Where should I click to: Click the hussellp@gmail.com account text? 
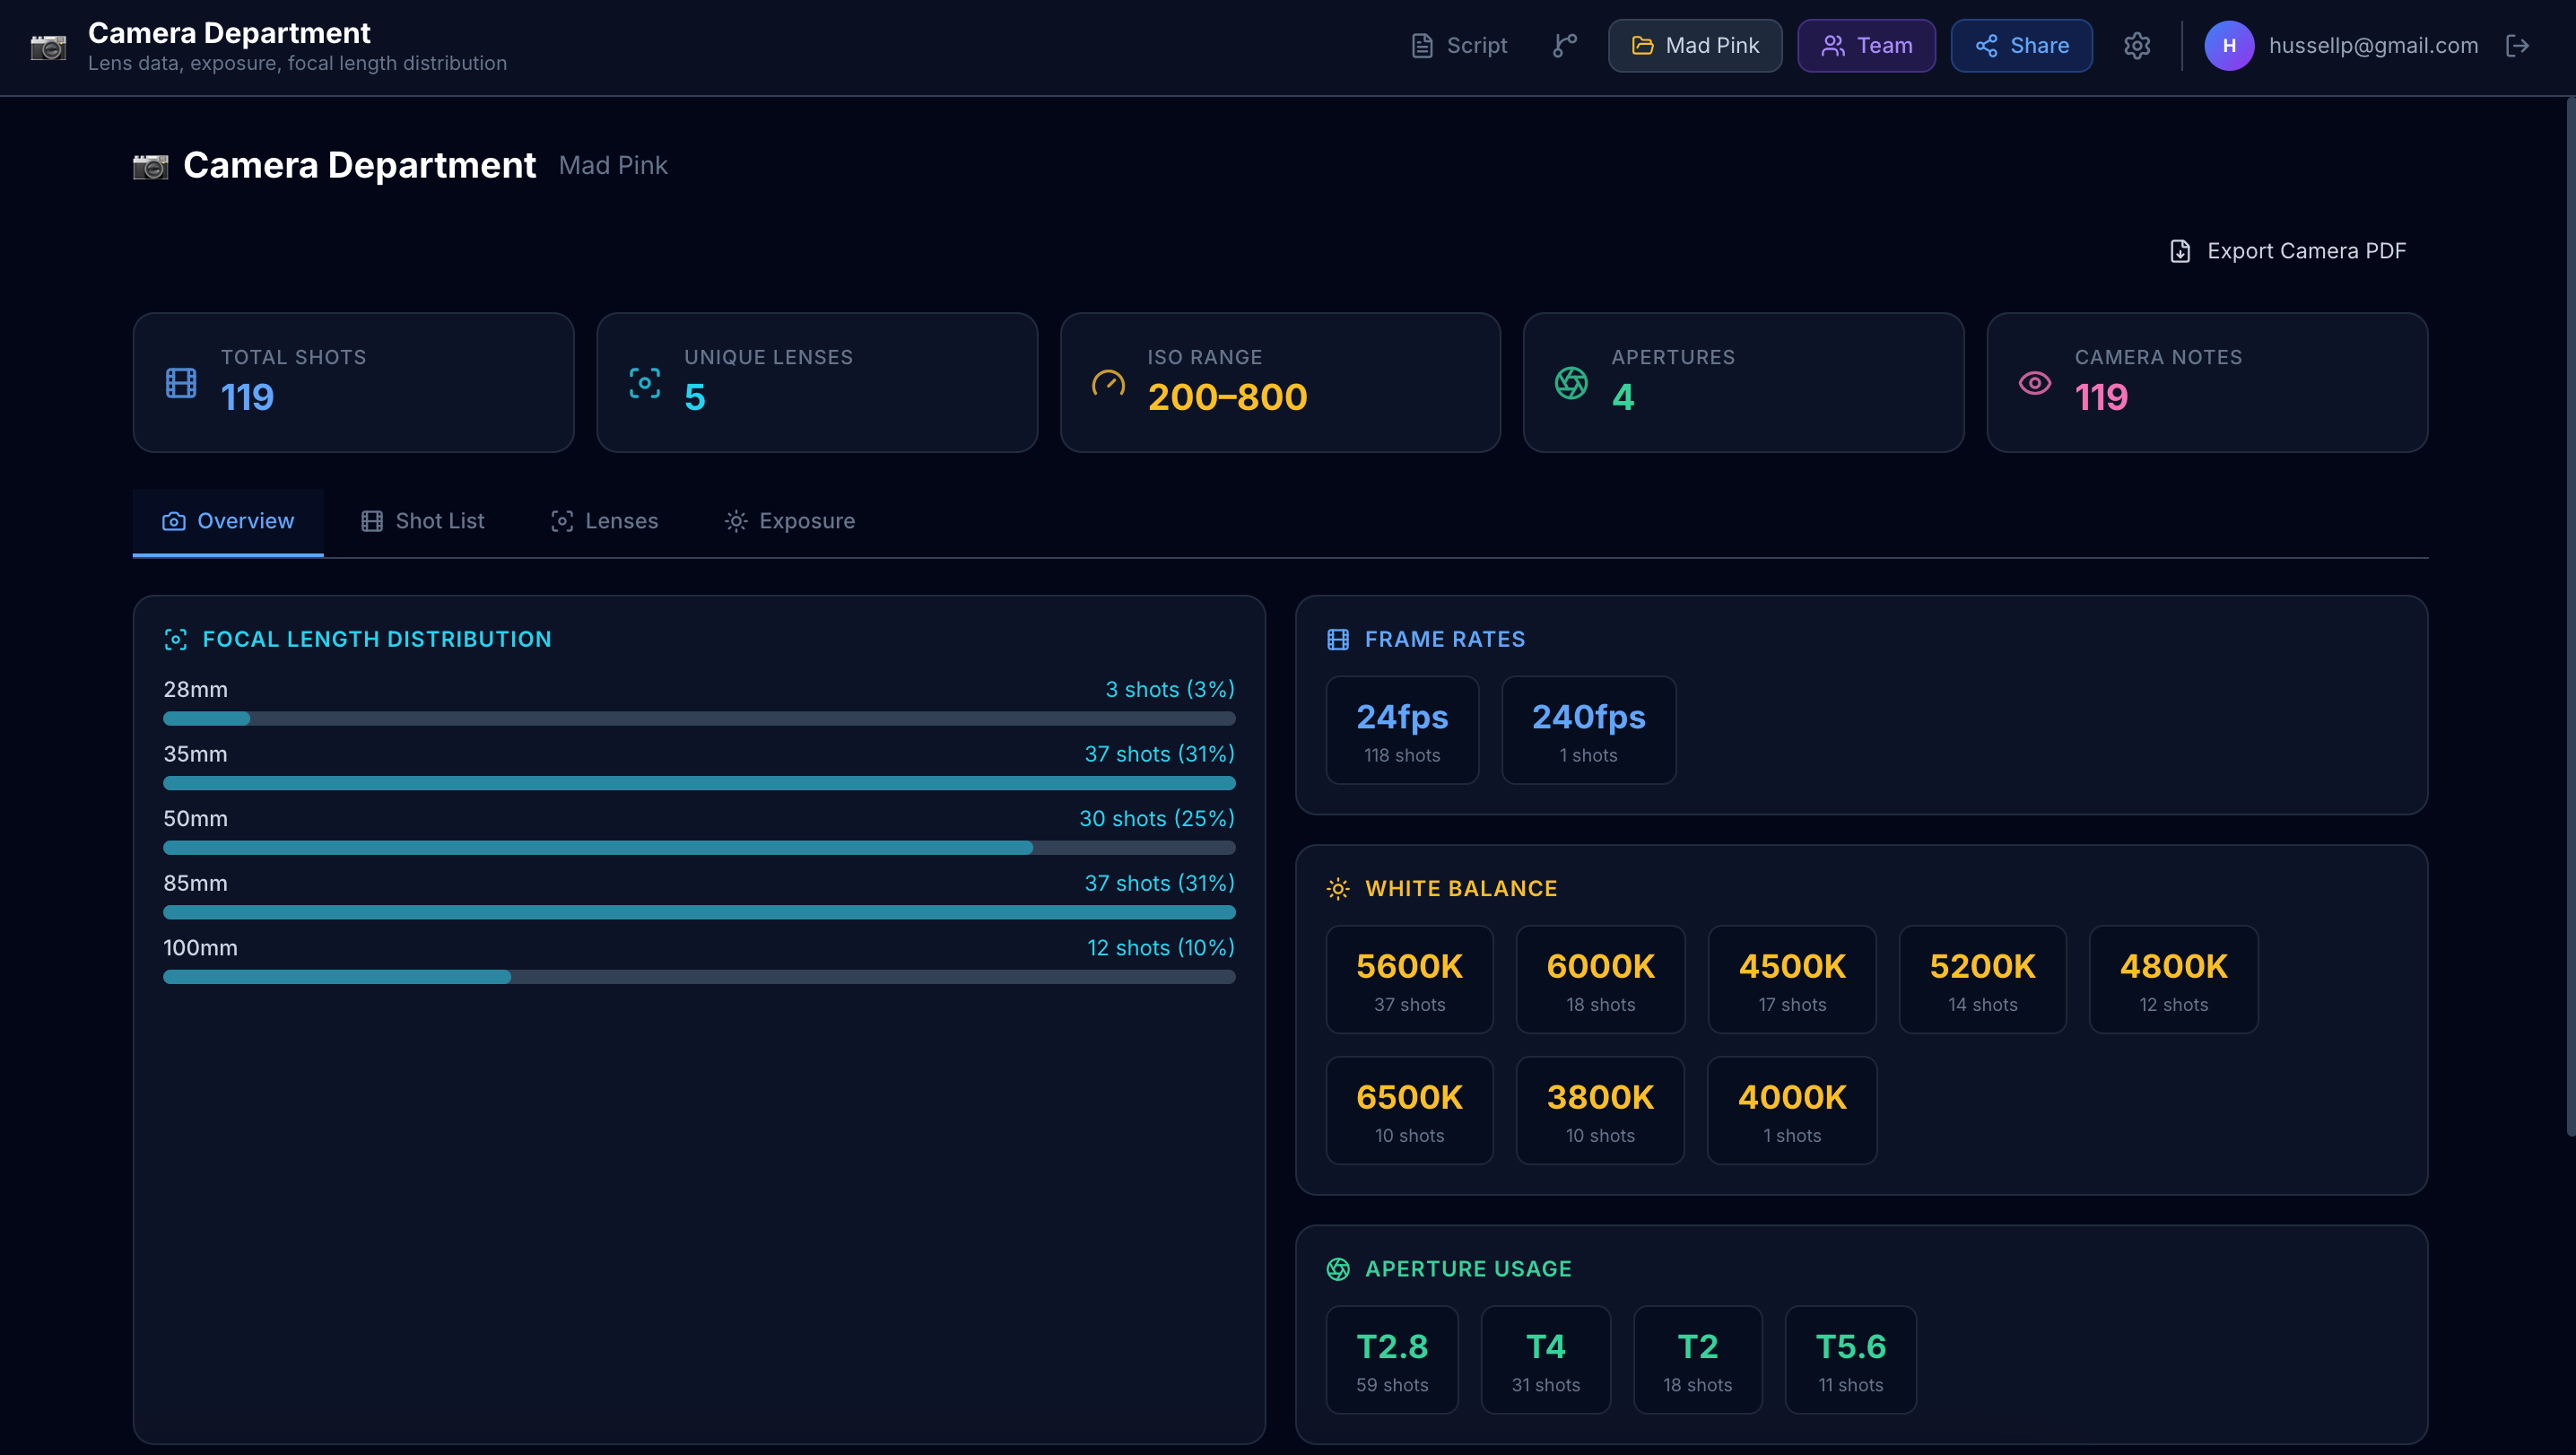[2373, 45]
